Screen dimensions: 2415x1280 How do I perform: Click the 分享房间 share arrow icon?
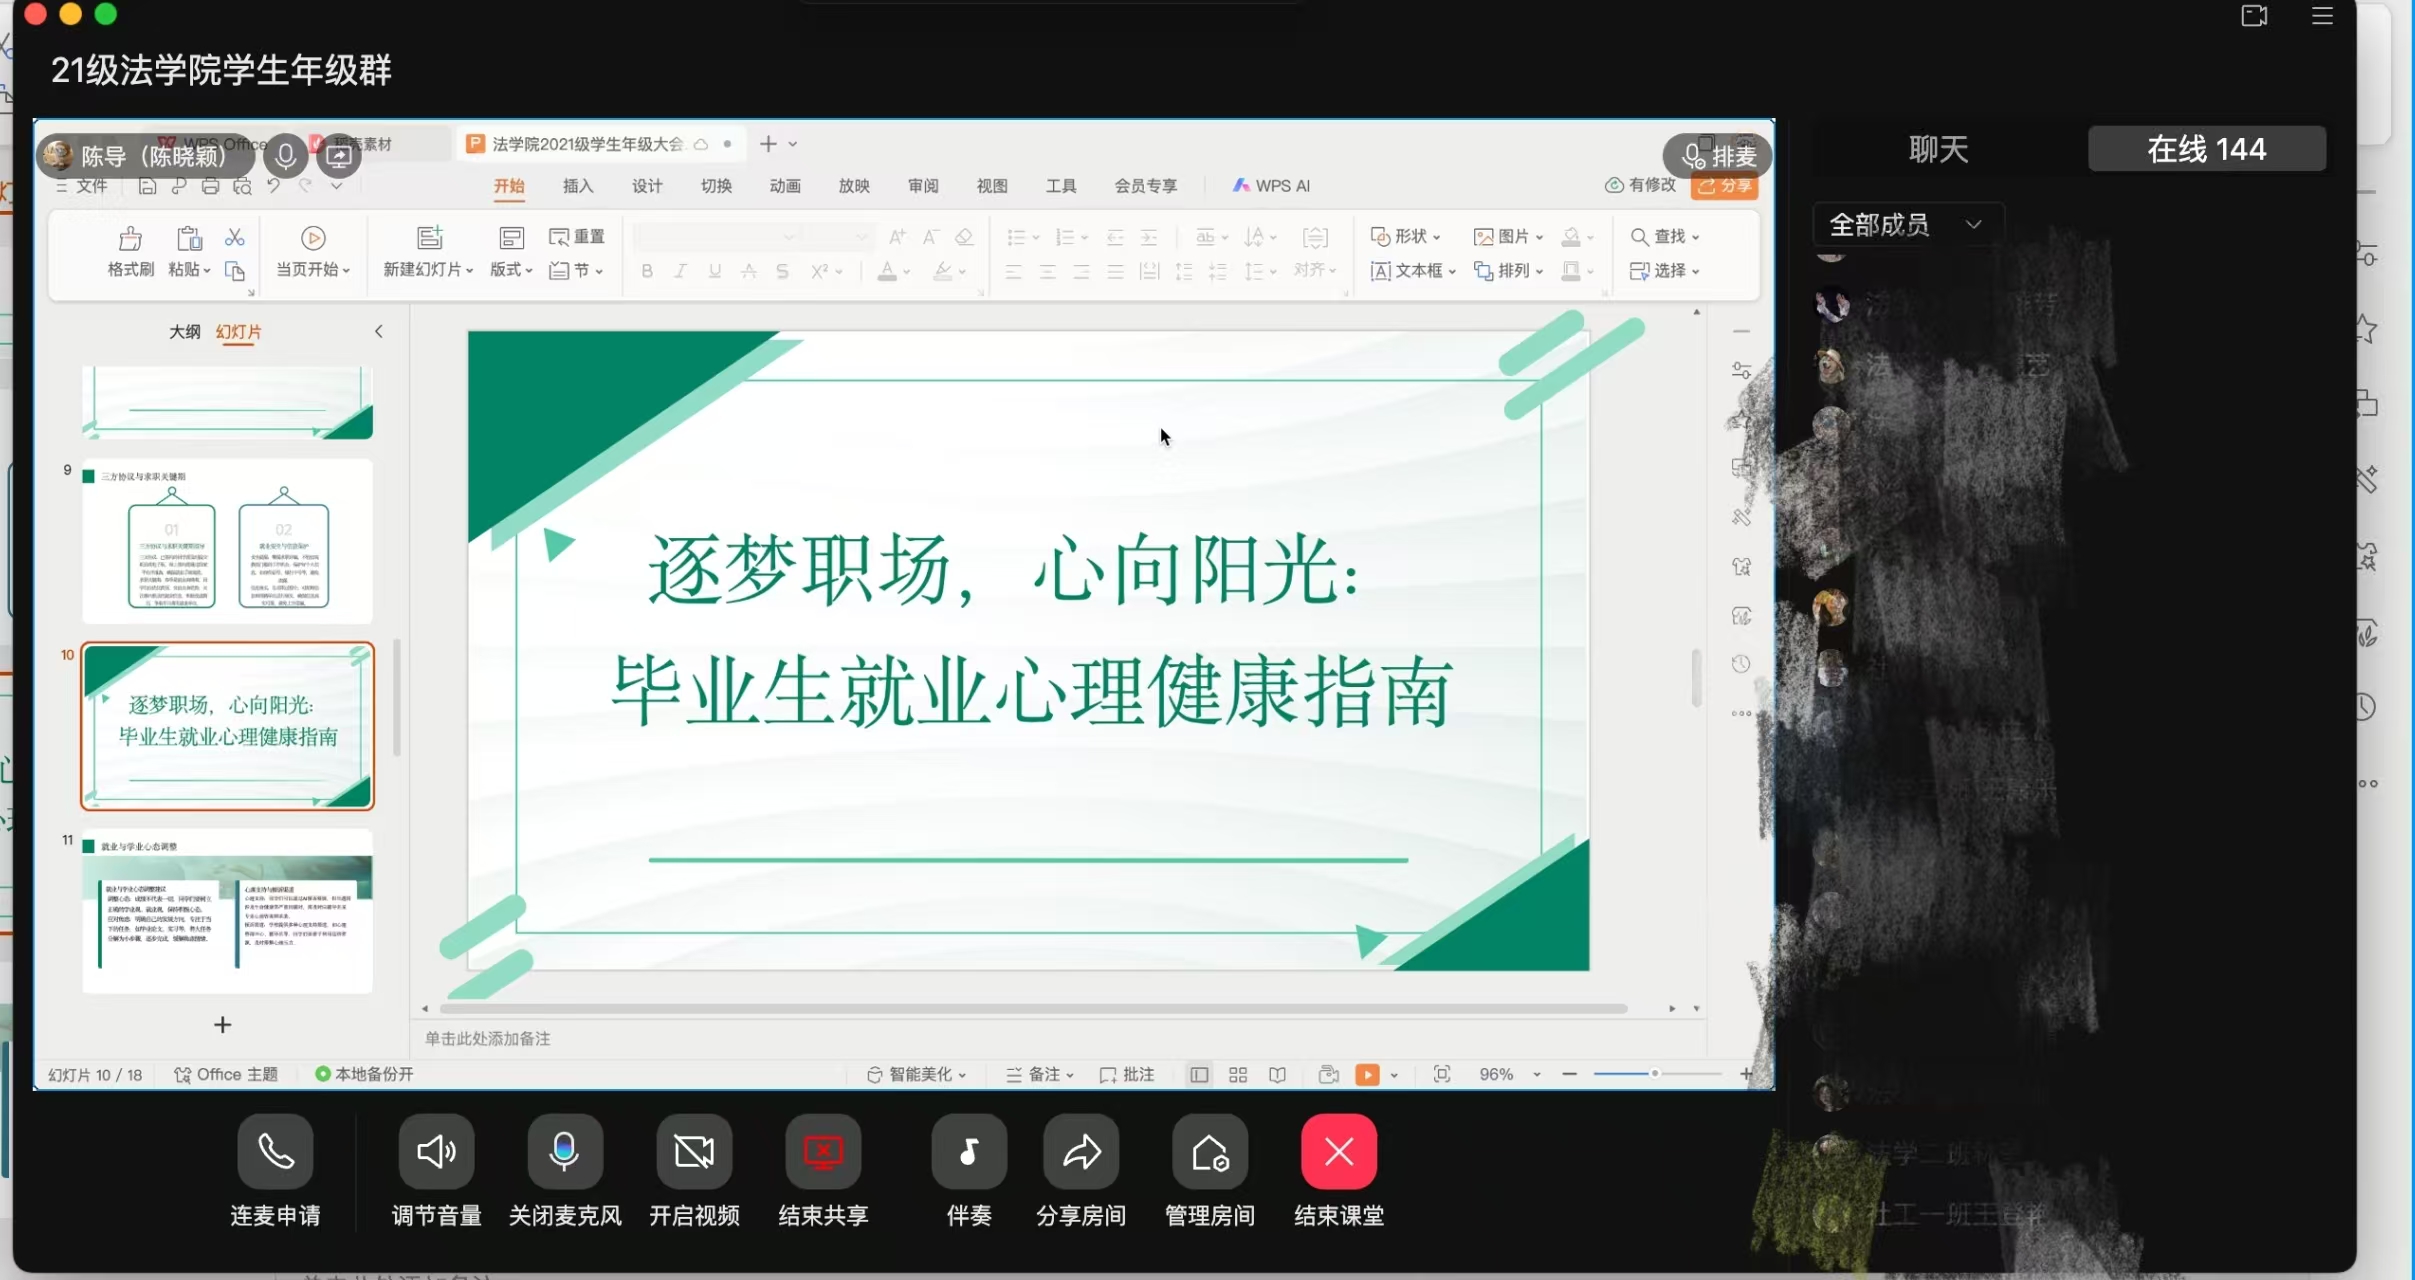pyautogui.click(x=1081, y=1152)
